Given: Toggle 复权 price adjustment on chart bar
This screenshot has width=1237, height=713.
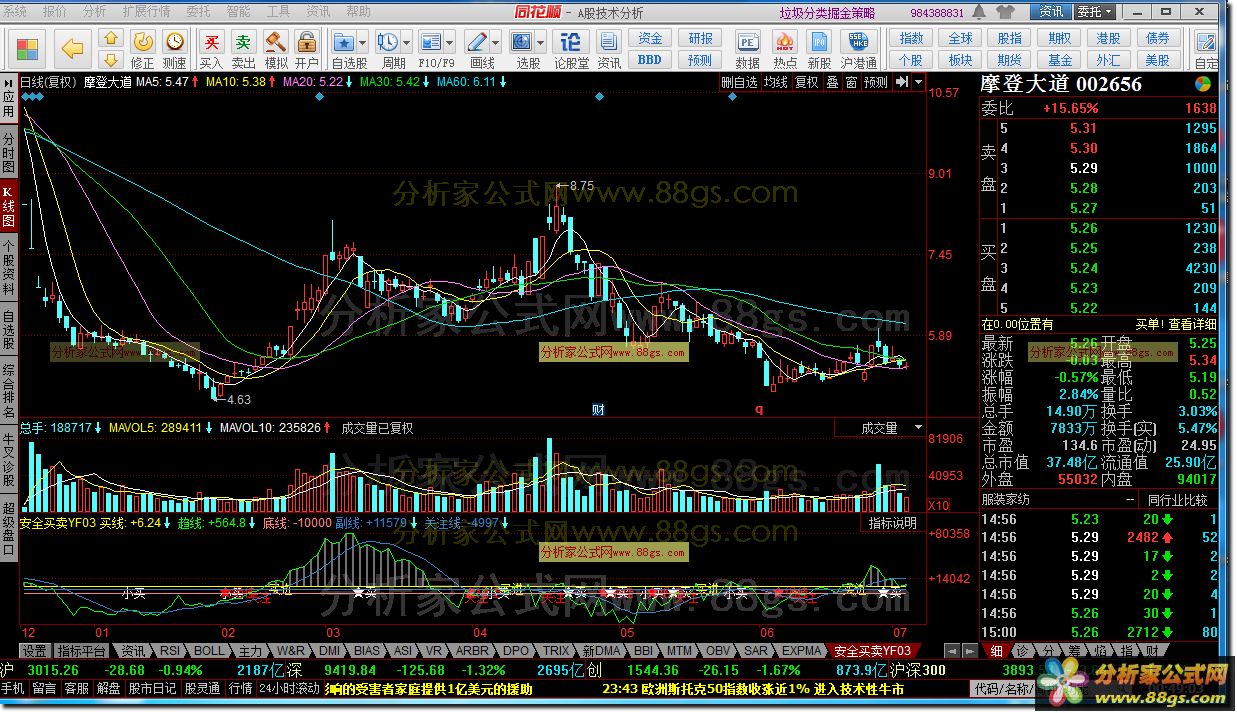Looking at the screenshot, I should (806, 83).
